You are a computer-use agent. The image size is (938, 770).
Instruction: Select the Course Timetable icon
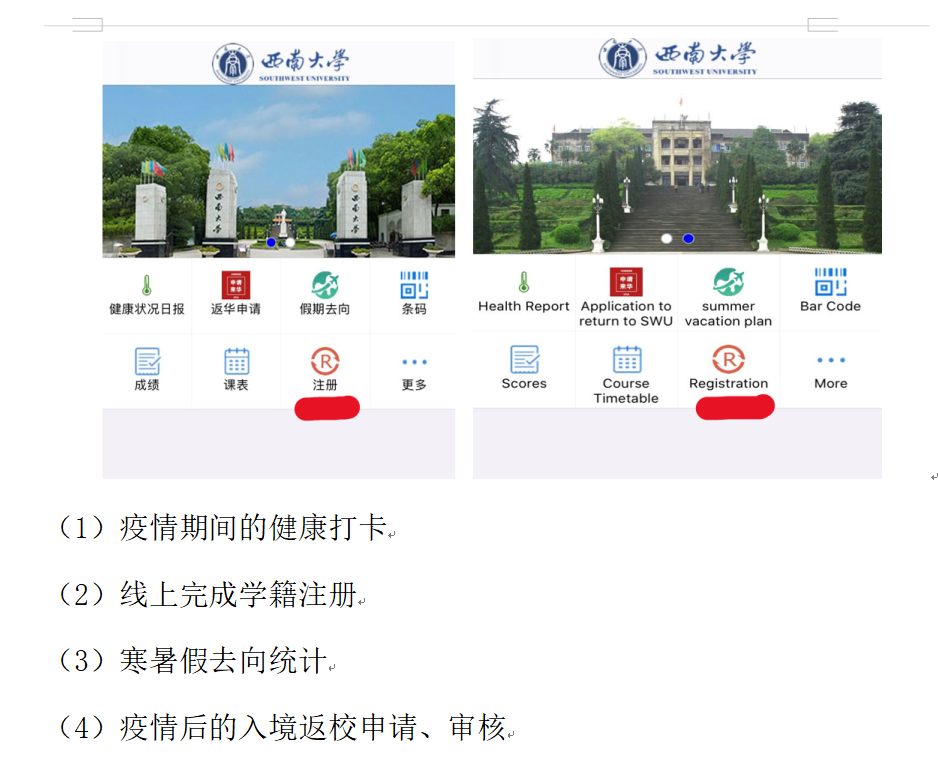pos(626,360)
